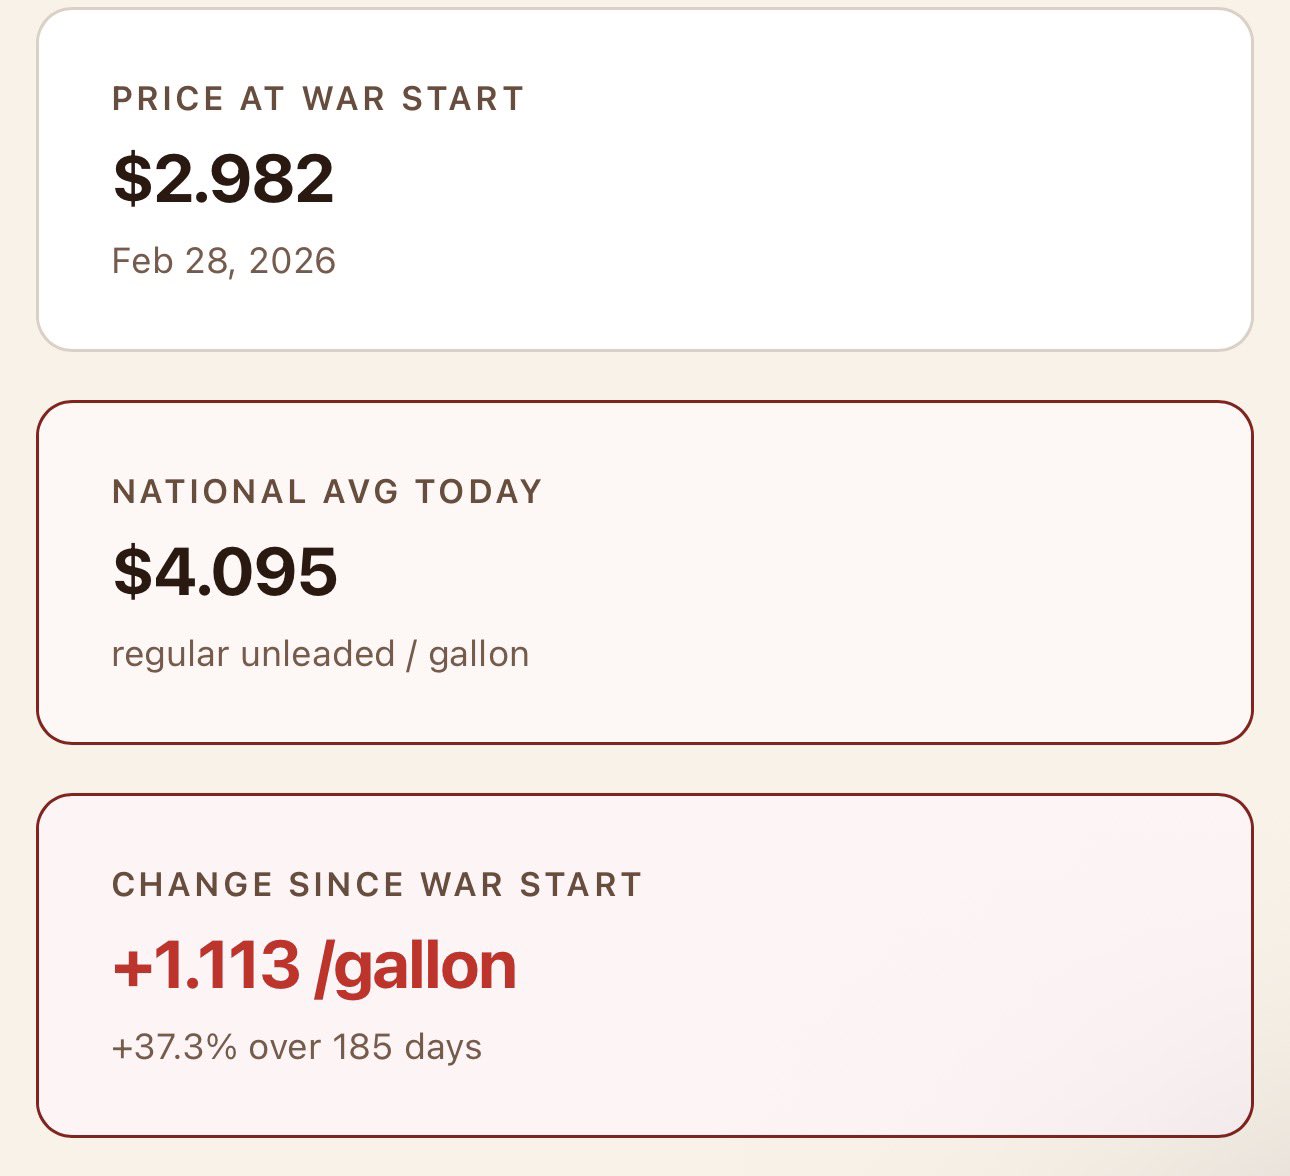Click the "regular unleaded" caption text

[x=254, y=654]
